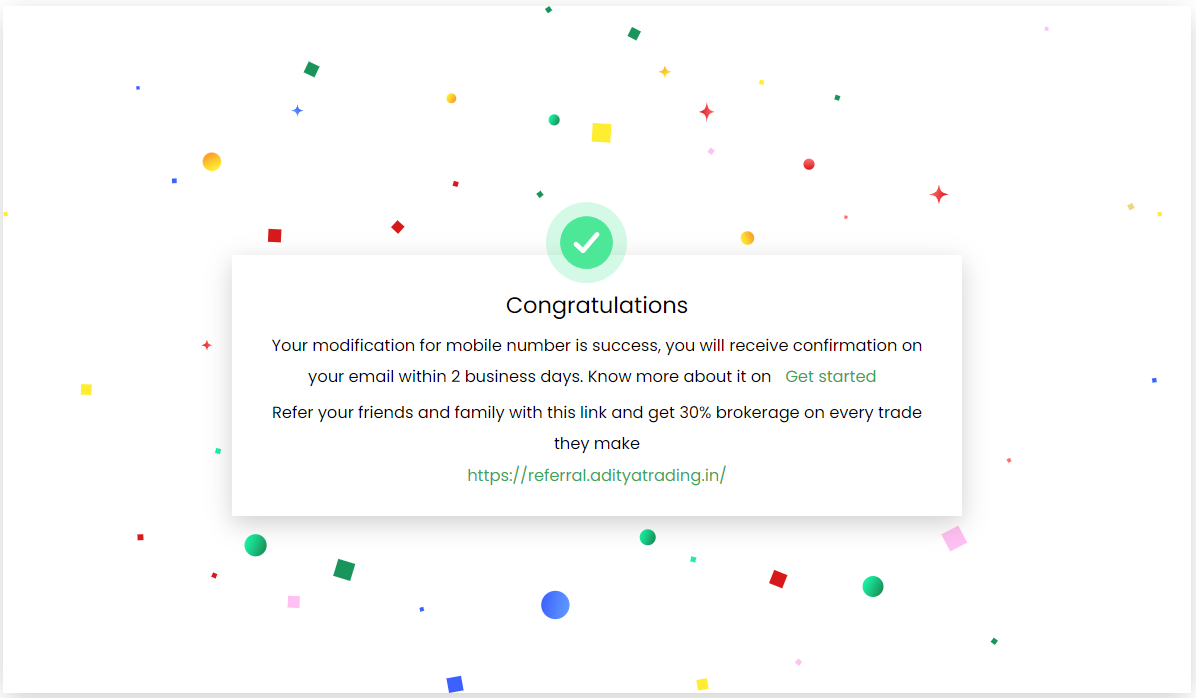This screenshot has width=1196, height=698.
Task: Click the red circle confetti
Action: point(809,164)
